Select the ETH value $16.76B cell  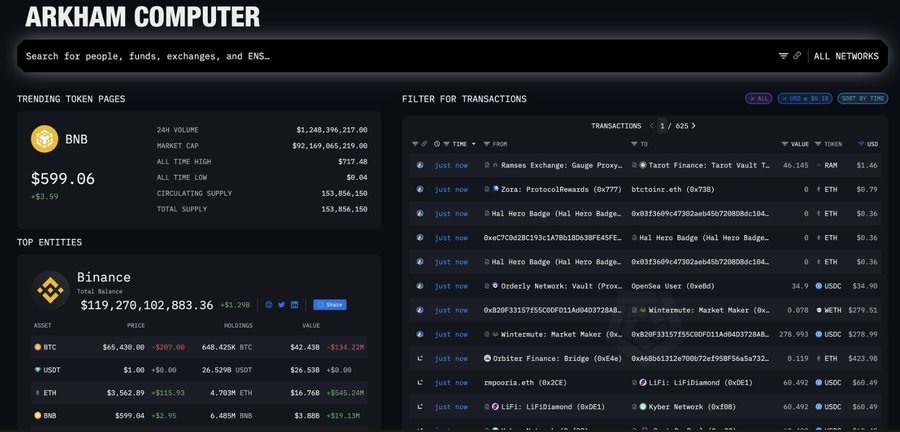(x=305, y=393)
